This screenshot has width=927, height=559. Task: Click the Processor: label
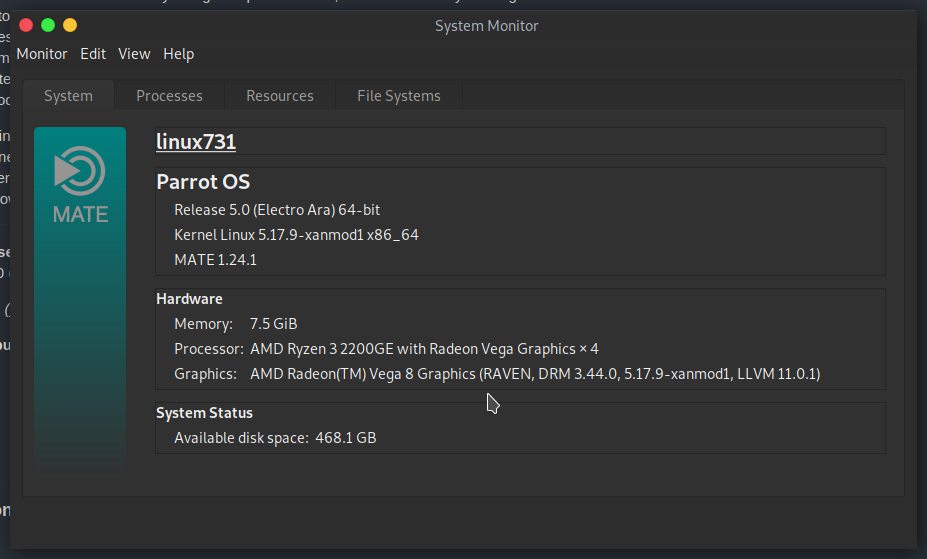pyautogui.click(x=209, y=349)
